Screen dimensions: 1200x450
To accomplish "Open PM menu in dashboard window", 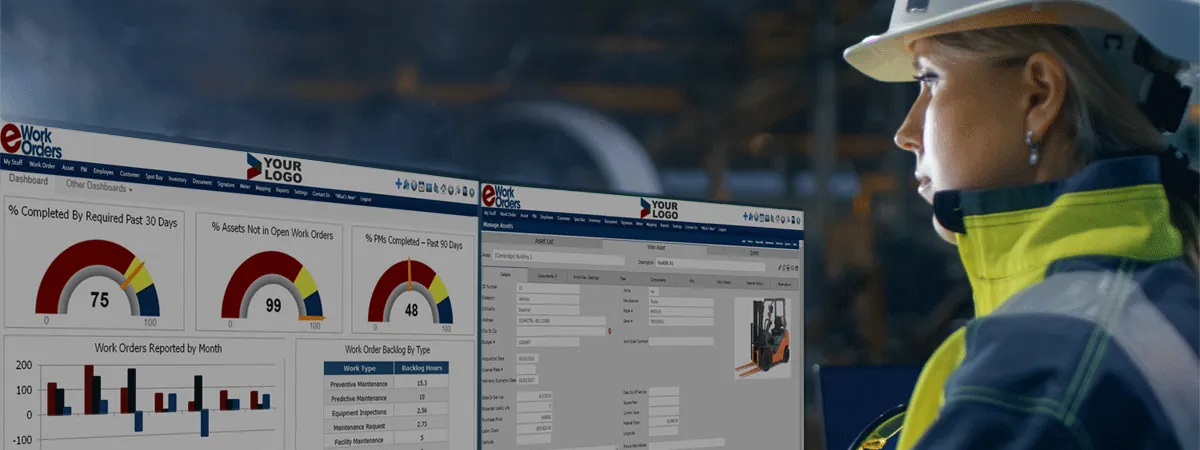I will pos(84,170).
